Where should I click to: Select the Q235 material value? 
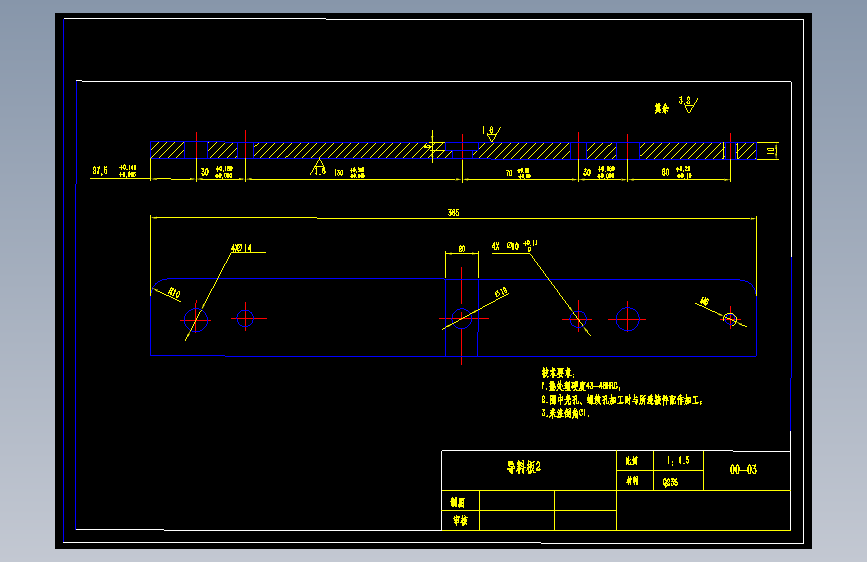pyautogui.click(x=670, y=482)
